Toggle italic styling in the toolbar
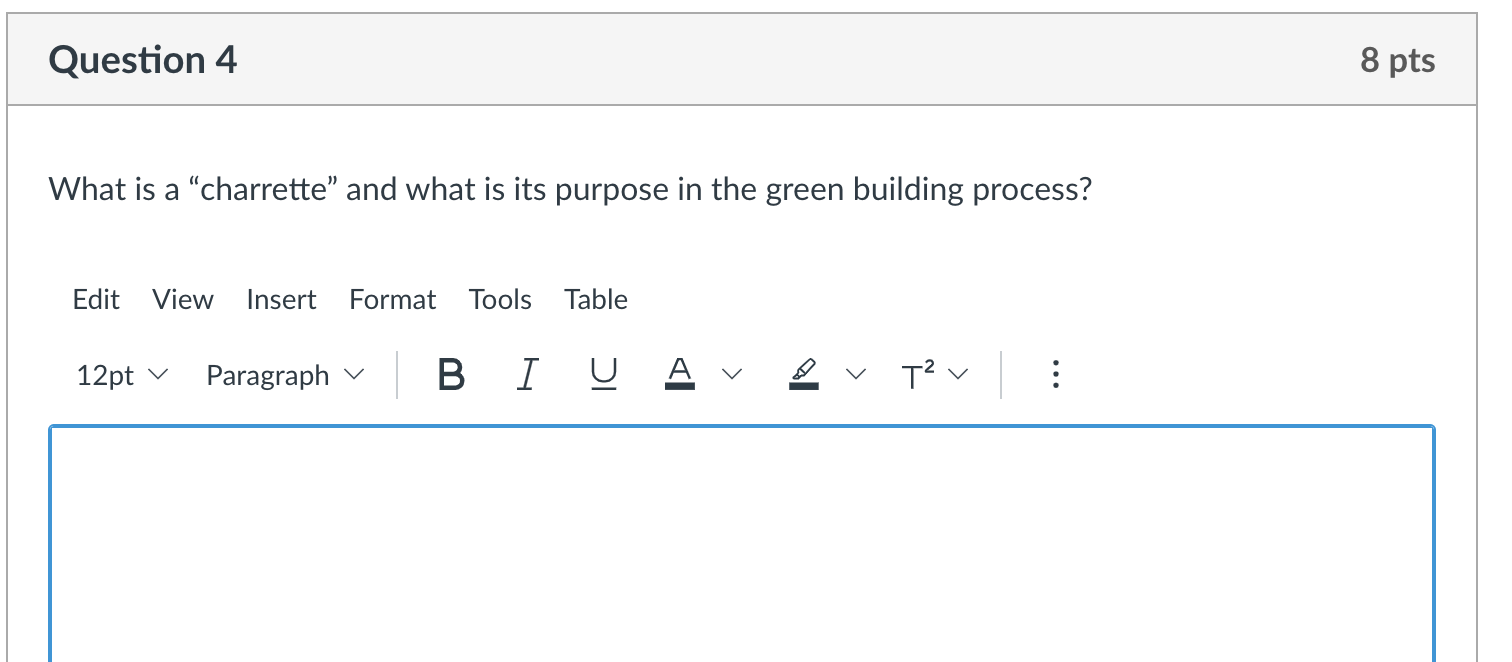 click(x=527, y=374)
